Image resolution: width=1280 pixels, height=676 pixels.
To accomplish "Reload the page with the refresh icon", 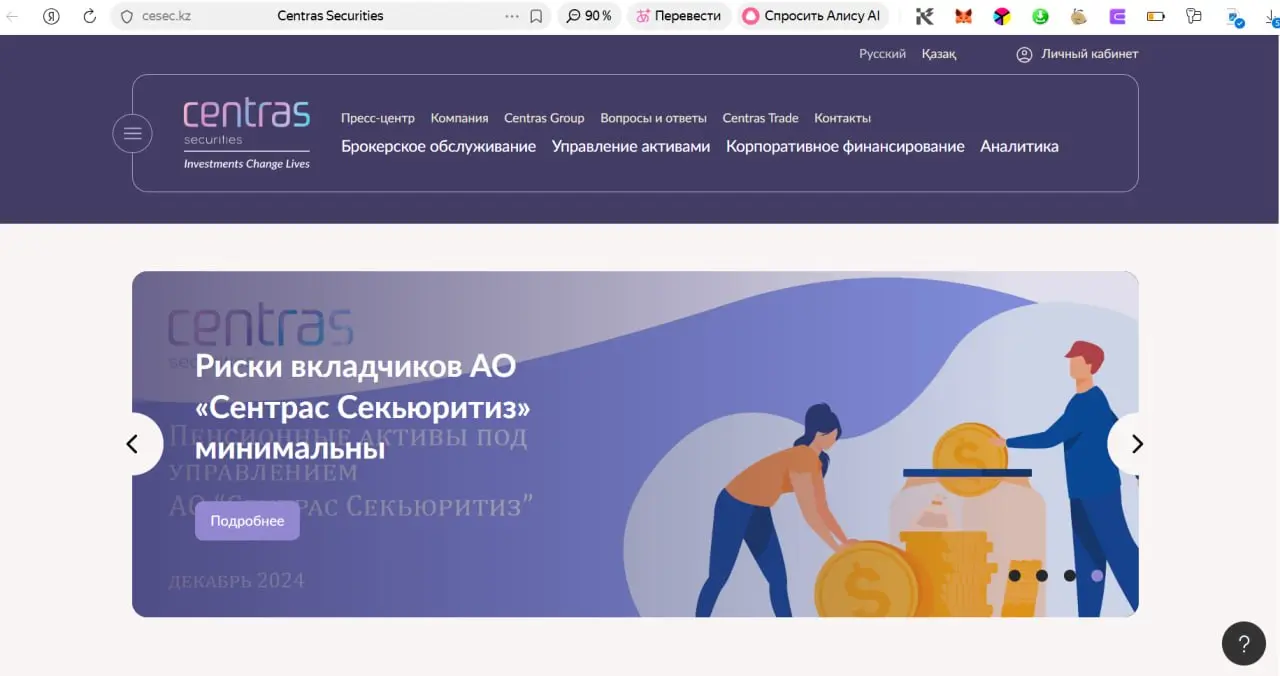I will pyautogui.click(x=89, y=16).
